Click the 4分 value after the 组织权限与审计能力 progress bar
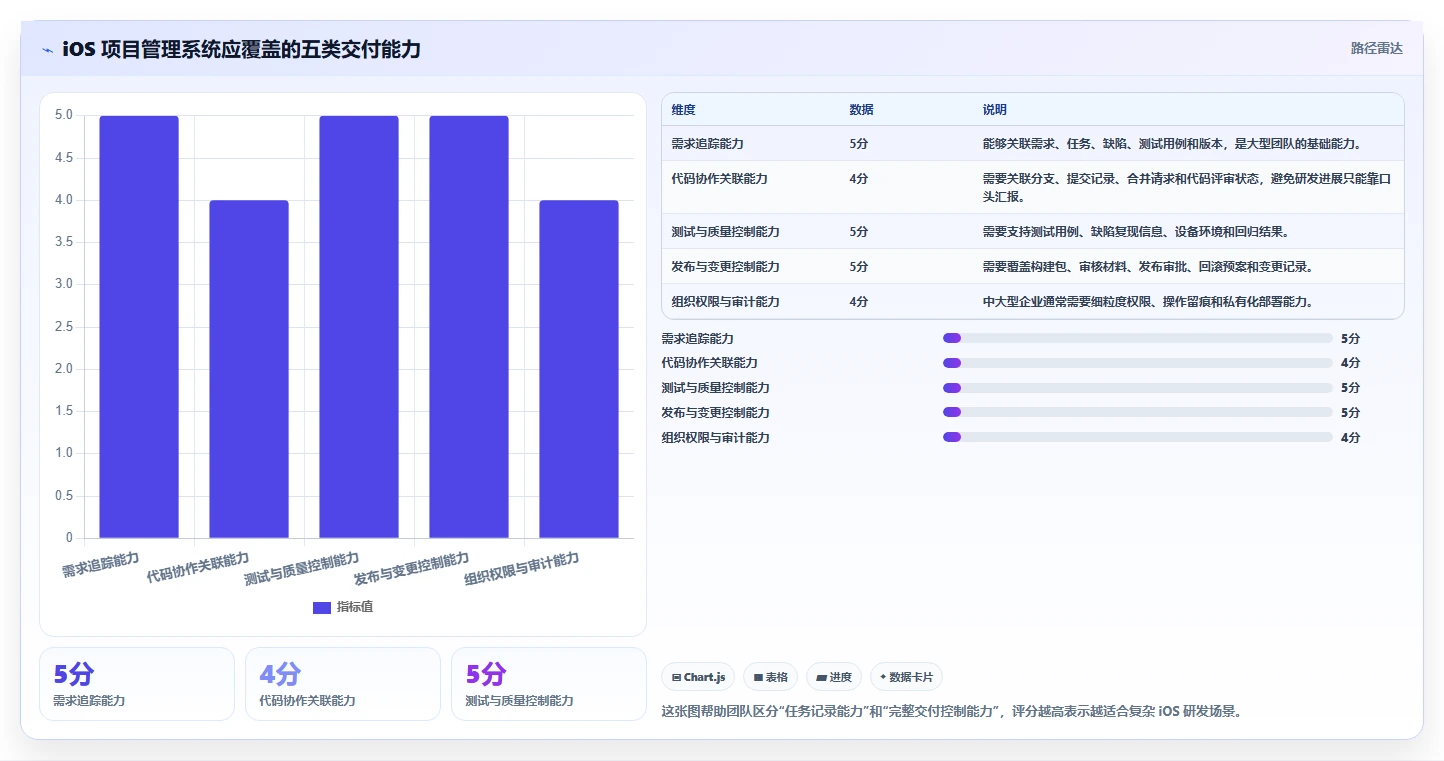Viewport: 1444px width, 761px height. tap(1351, 438)
